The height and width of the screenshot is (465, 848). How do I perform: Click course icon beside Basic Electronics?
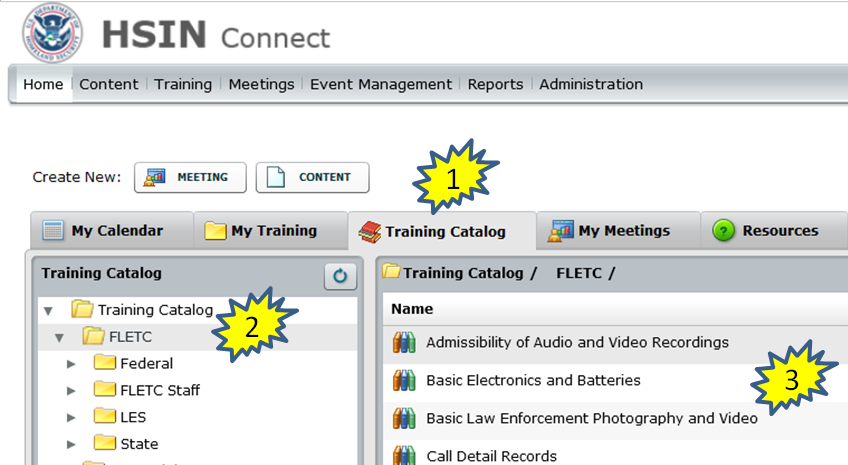pos(404,381)
